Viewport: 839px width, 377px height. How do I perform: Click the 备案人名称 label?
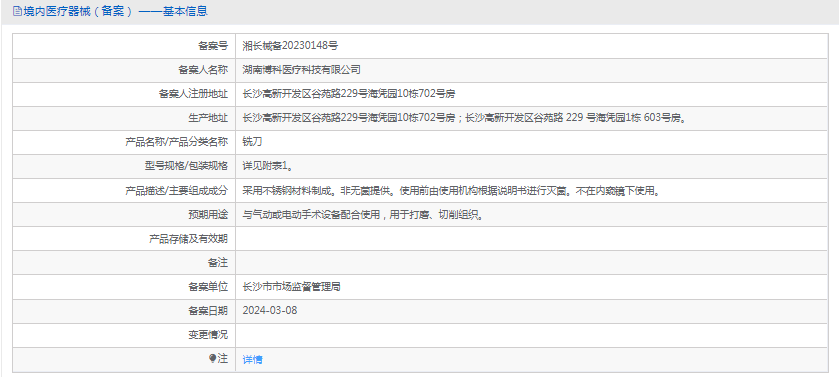point(203,70)
